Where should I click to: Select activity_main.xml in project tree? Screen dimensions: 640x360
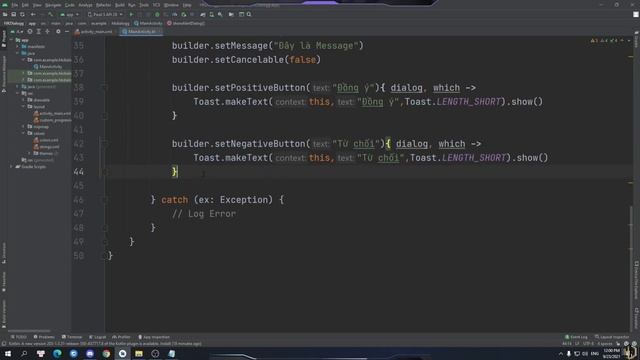pos(52,113)
